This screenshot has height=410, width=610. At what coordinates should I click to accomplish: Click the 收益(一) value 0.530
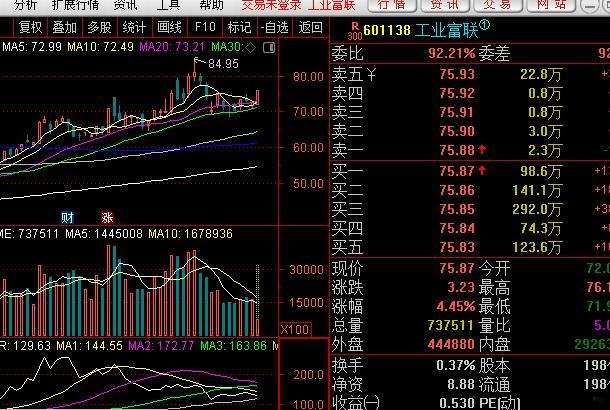point(457,403)
